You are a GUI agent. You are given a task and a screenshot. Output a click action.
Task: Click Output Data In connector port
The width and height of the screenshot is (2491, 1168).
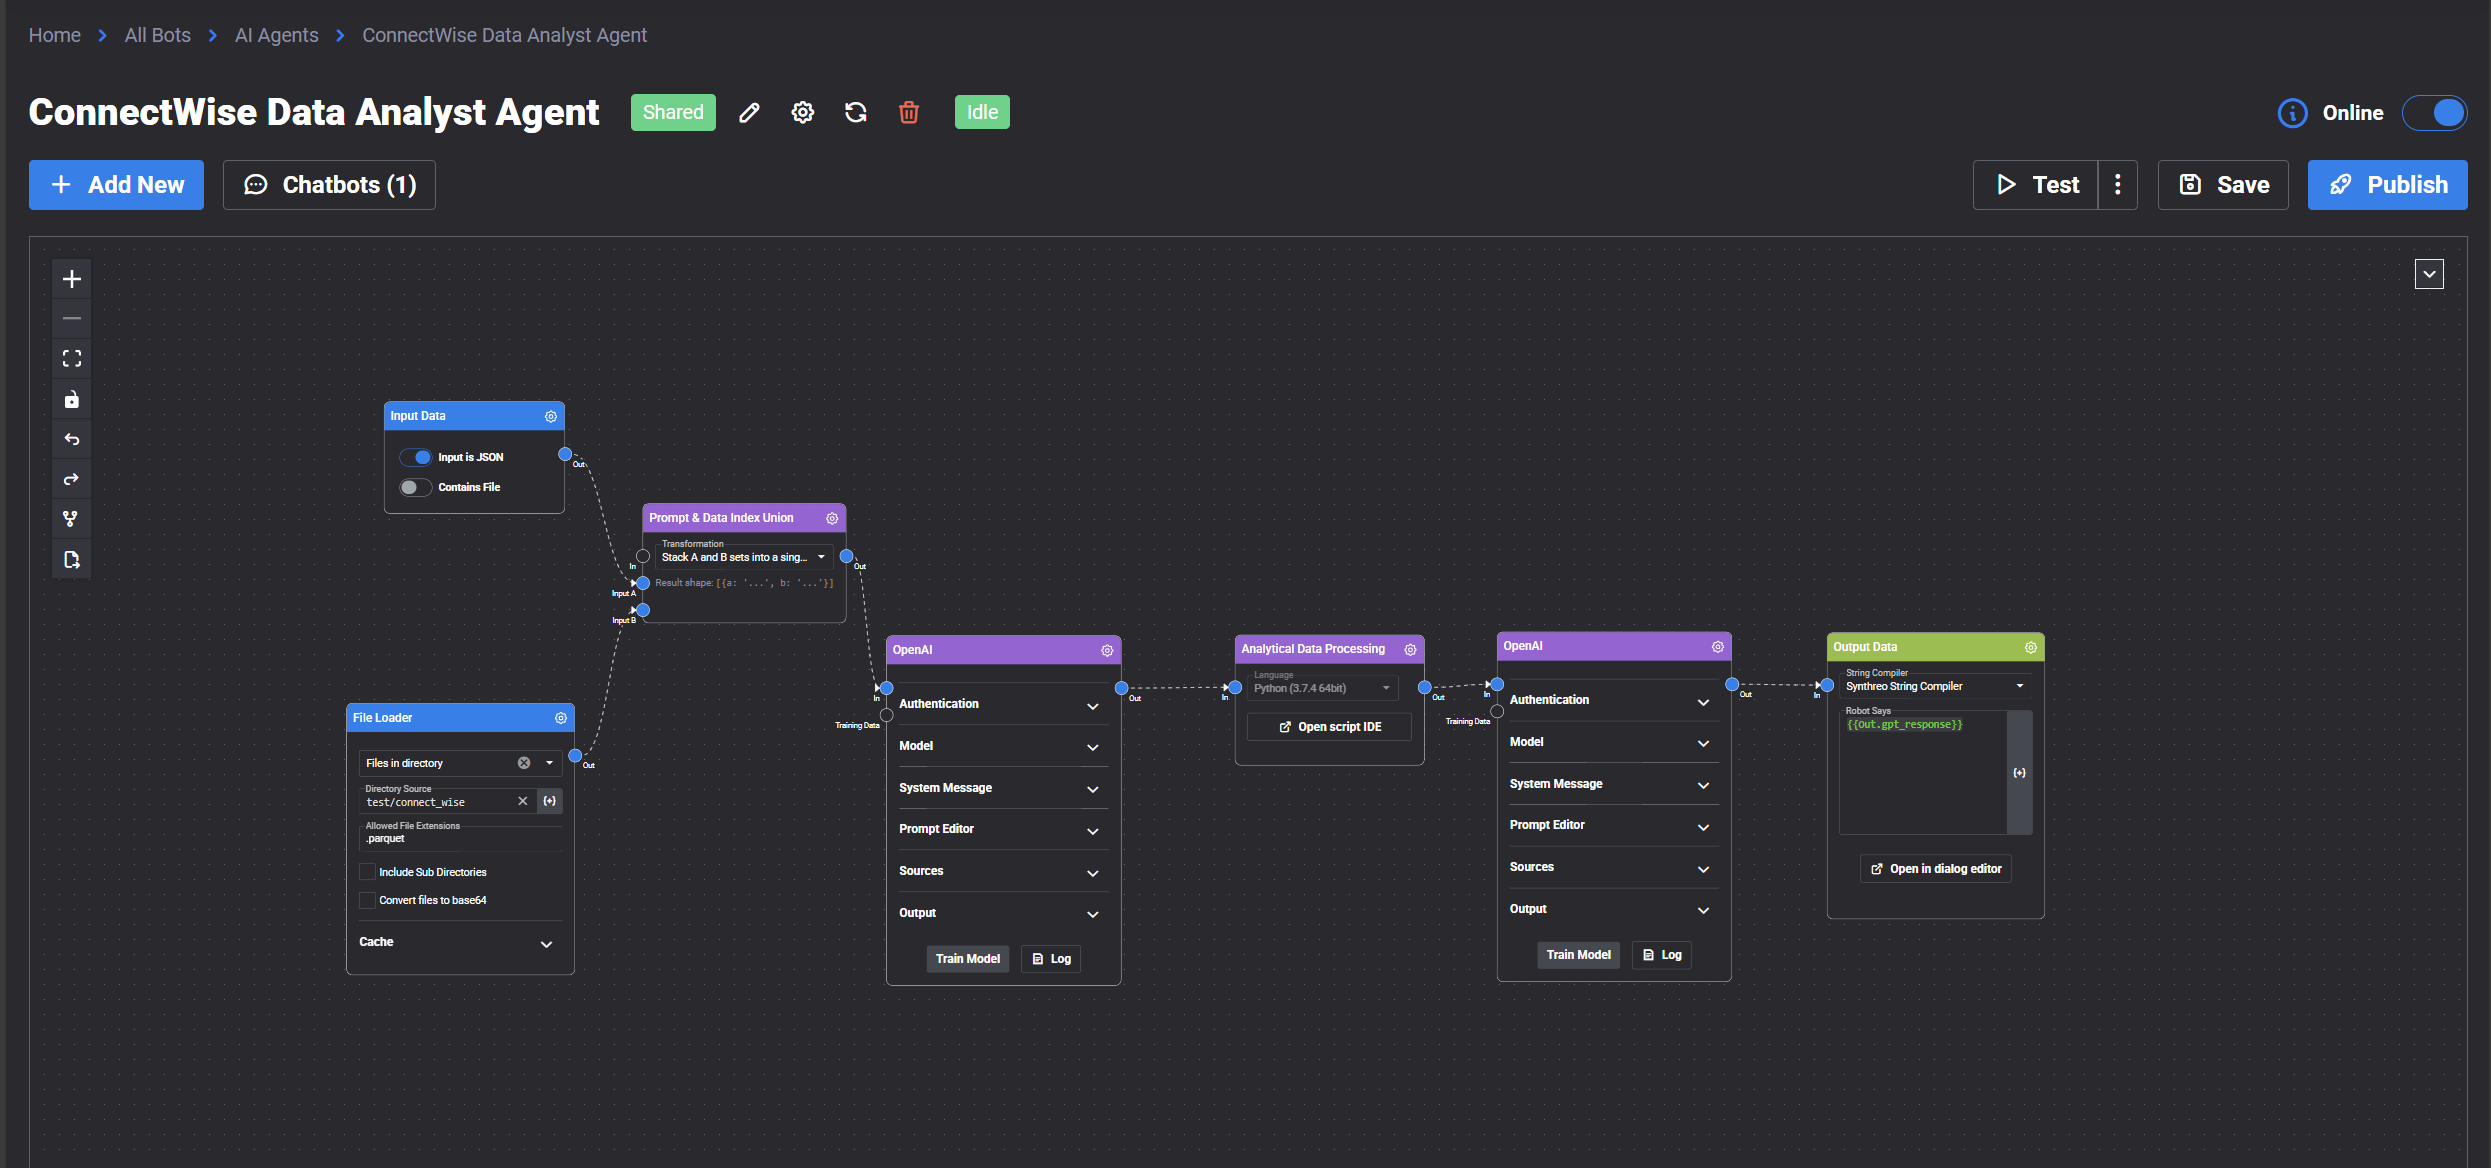click(x=1827, y=685)
